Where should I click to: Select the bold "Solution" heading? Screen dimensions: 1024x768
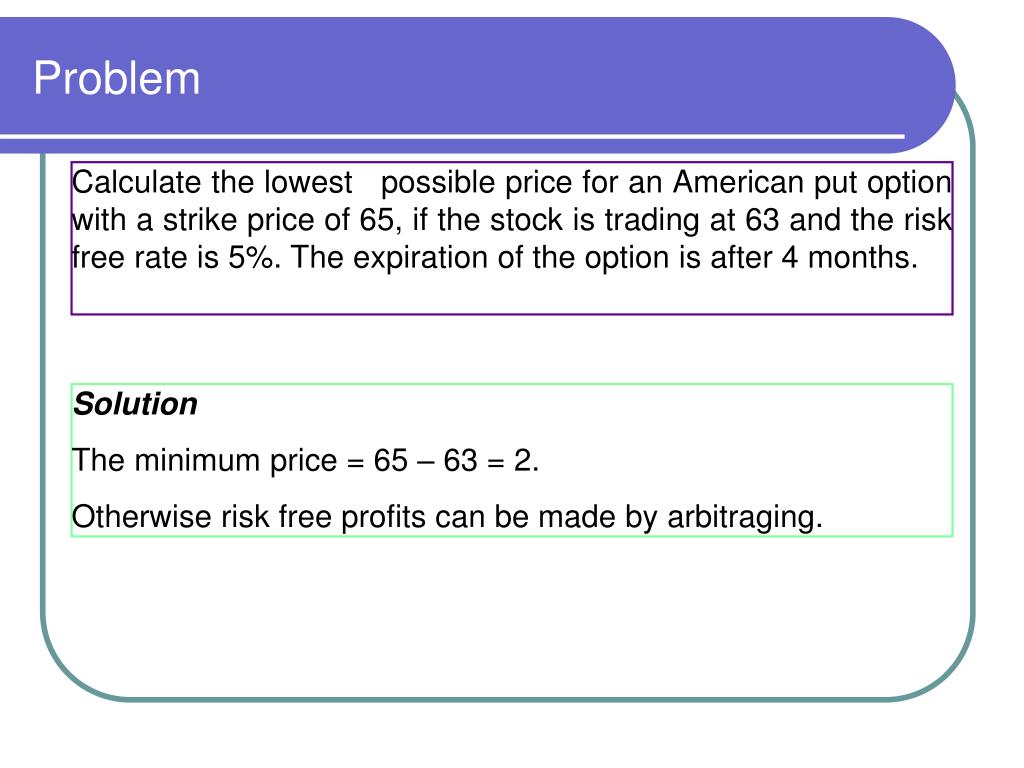click(x=135, y=404)
